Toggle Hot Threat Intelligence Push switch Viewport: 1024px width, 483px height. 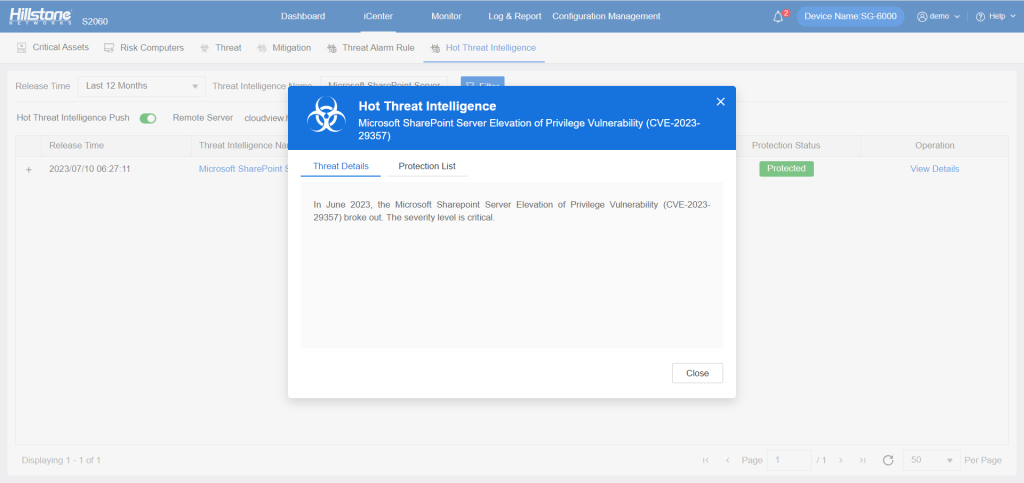[148, 118]
